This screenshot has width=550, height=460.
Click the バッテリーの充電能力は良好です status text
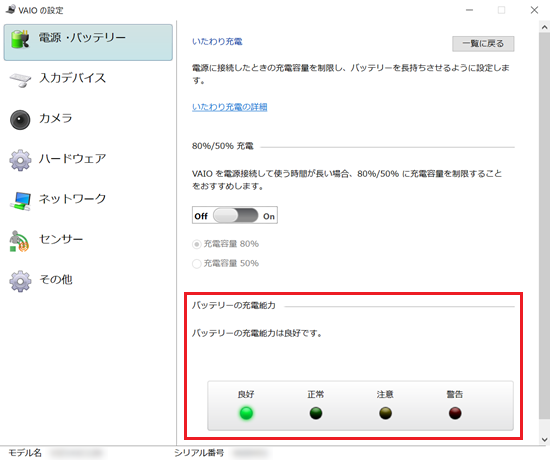point(257,333)
